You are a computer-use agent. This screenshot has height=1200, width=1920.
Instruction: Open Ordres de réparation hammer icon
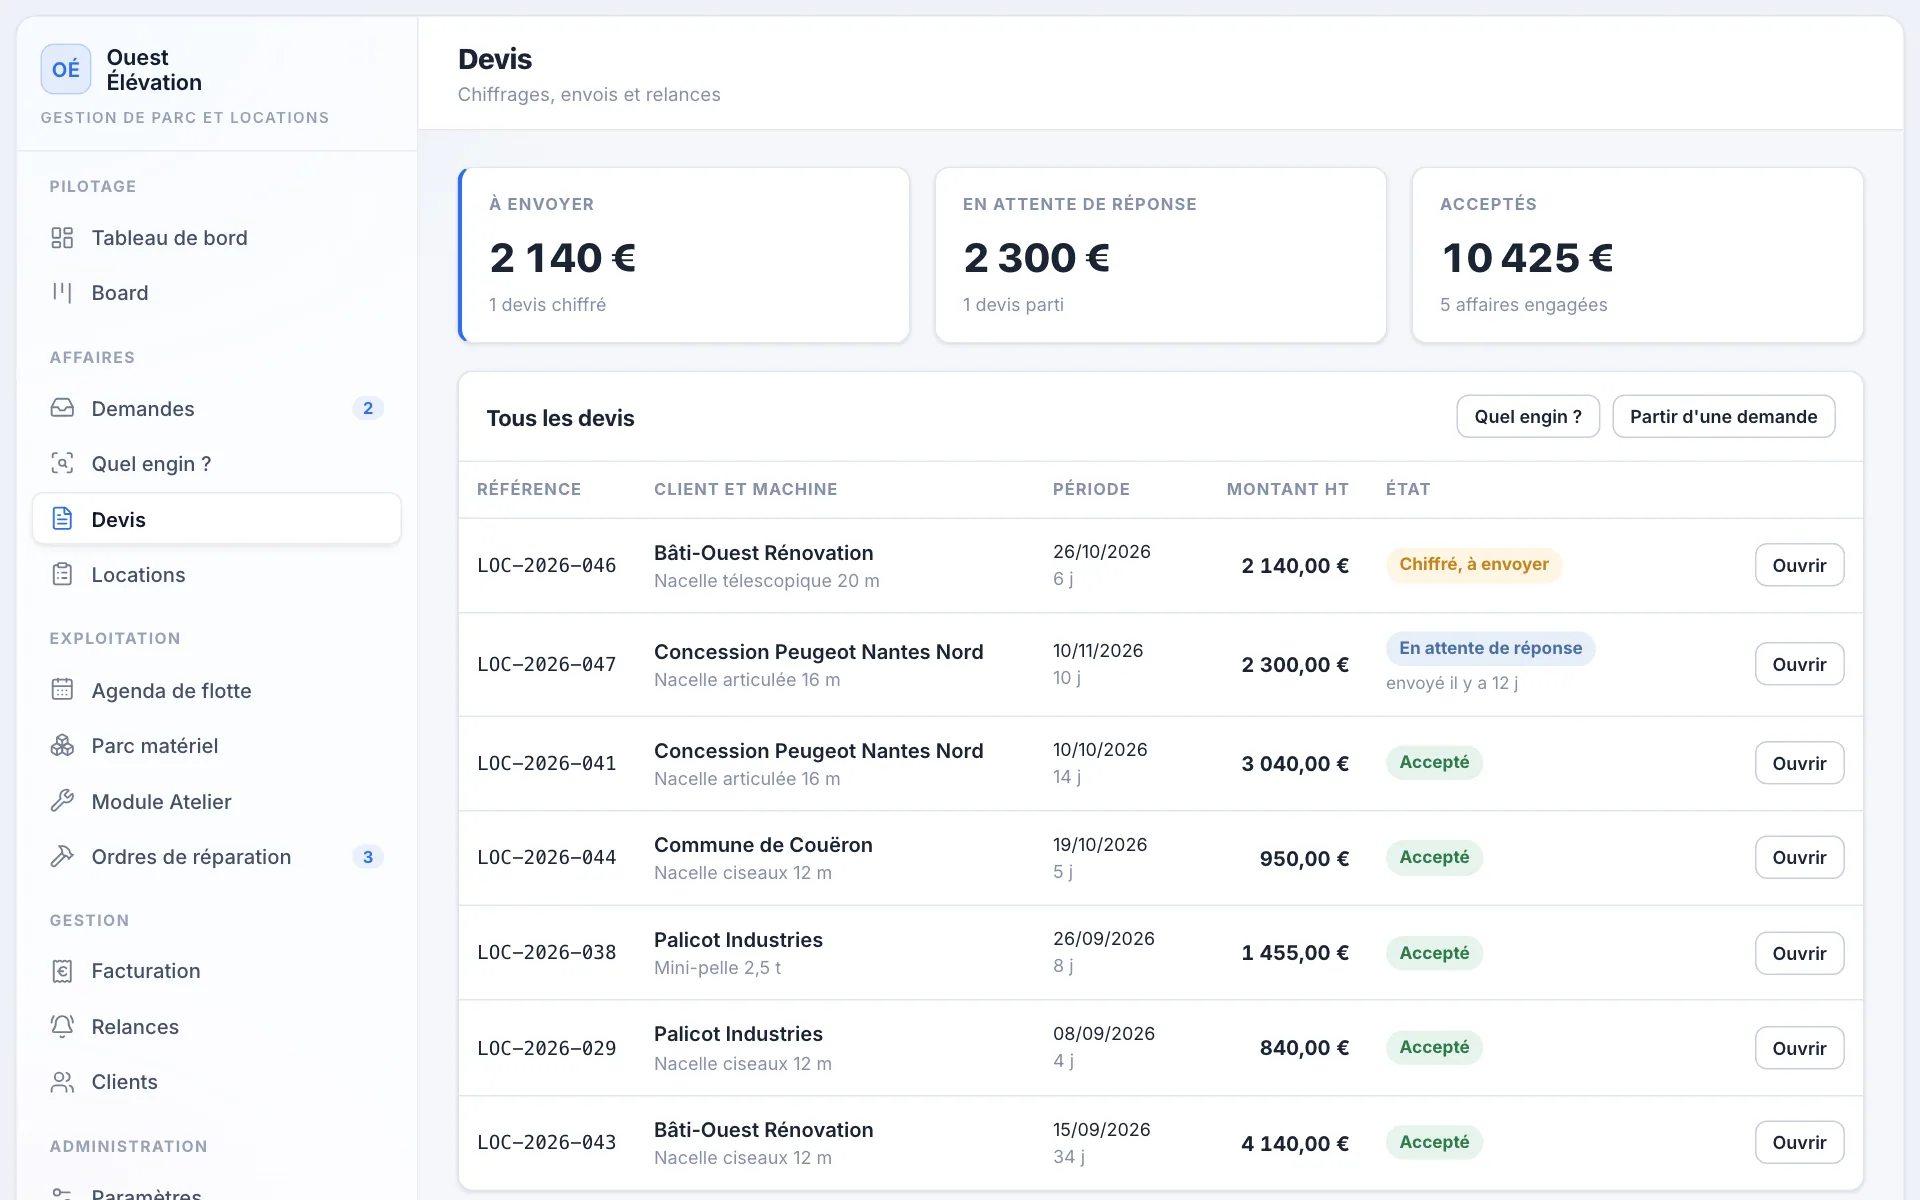tap(62, 856)
